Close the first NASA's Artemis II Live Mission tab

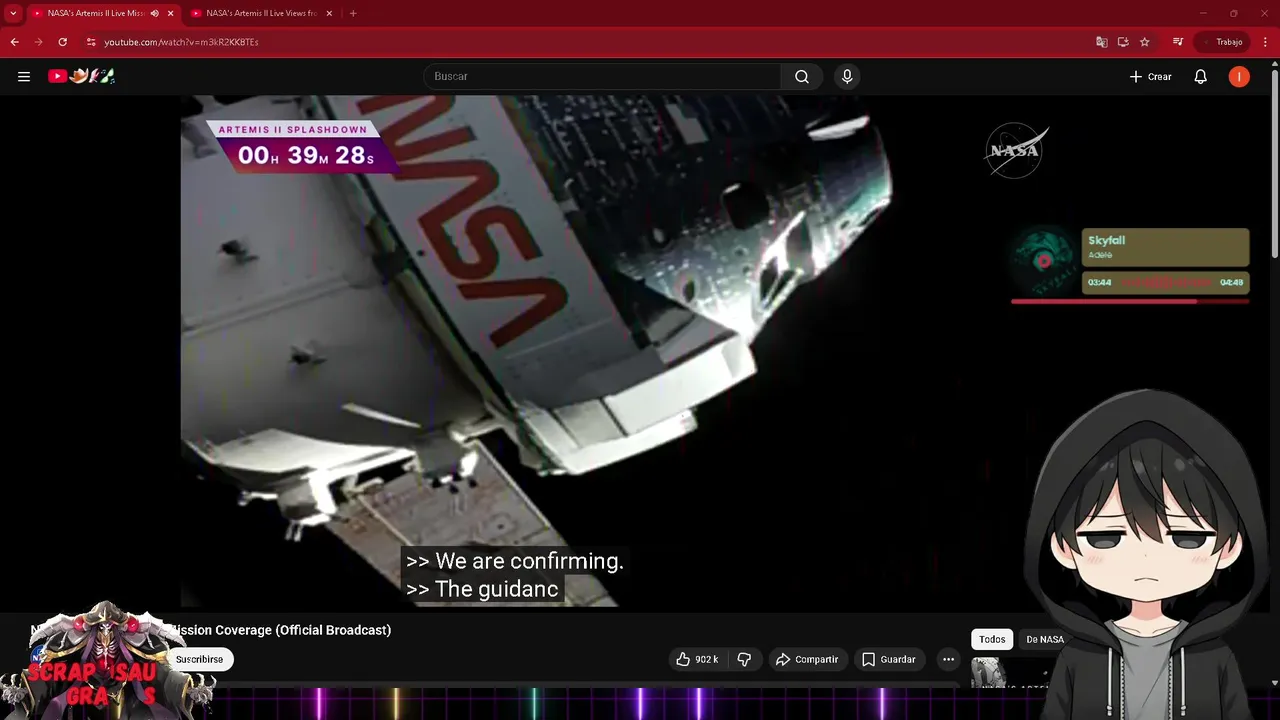(x=170, y=13)
